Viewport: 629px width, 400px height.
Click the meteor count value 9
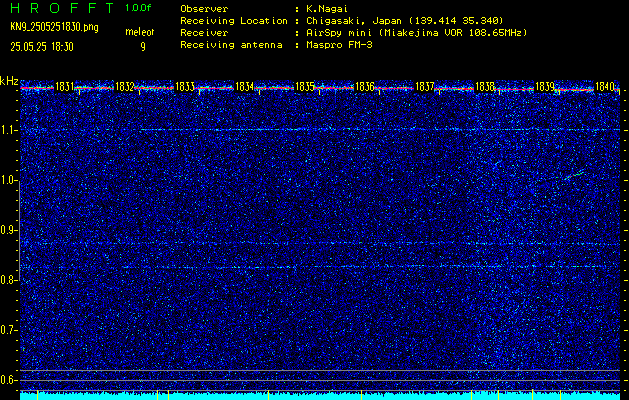click(143, 47)
